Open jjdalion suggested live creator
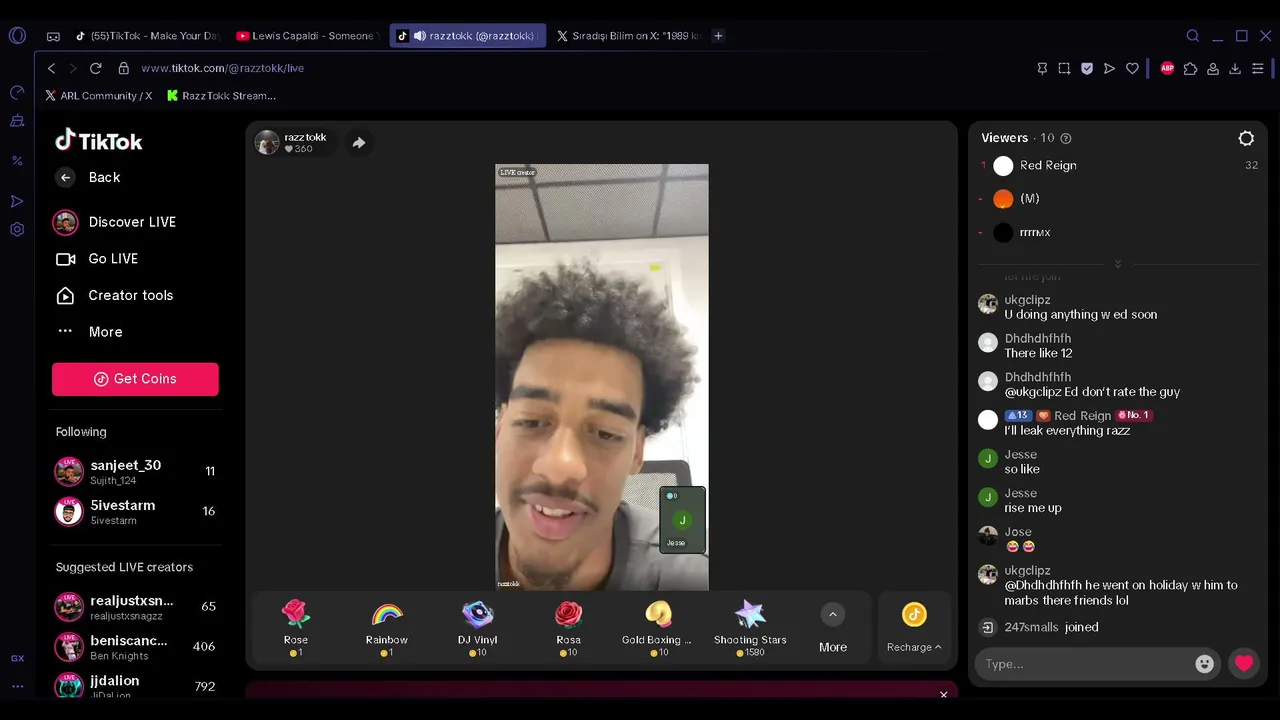The image size is (1280, 720). (135, 685)
